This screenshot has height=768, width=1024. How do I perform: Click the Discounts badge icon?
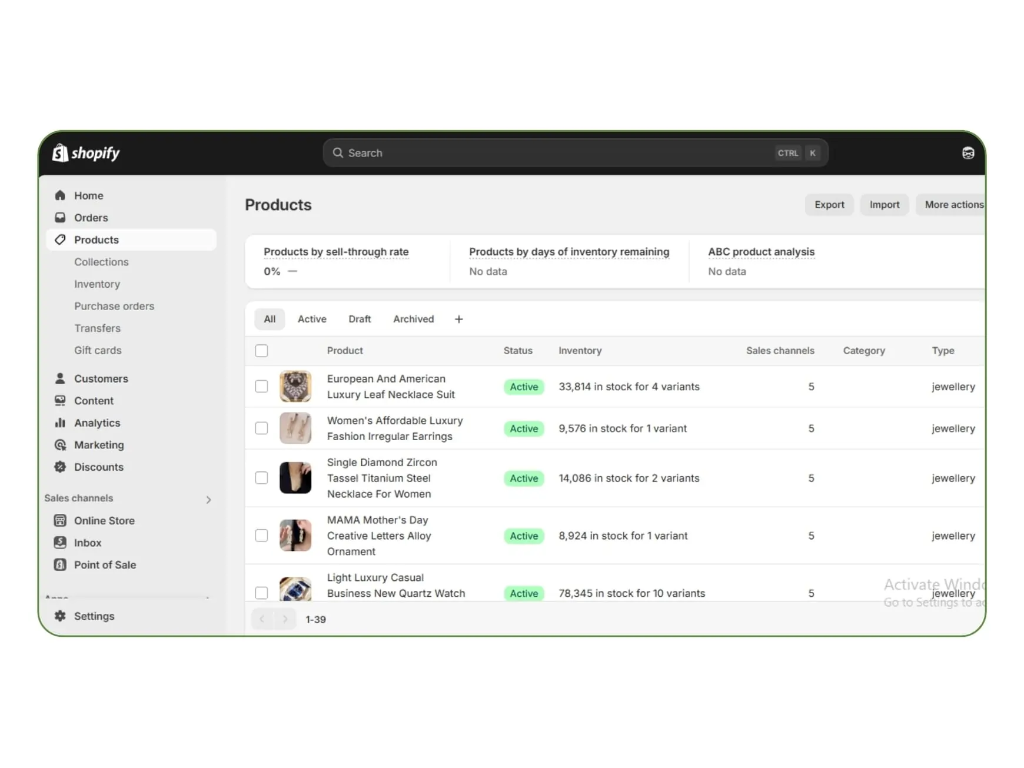[60, 467]
